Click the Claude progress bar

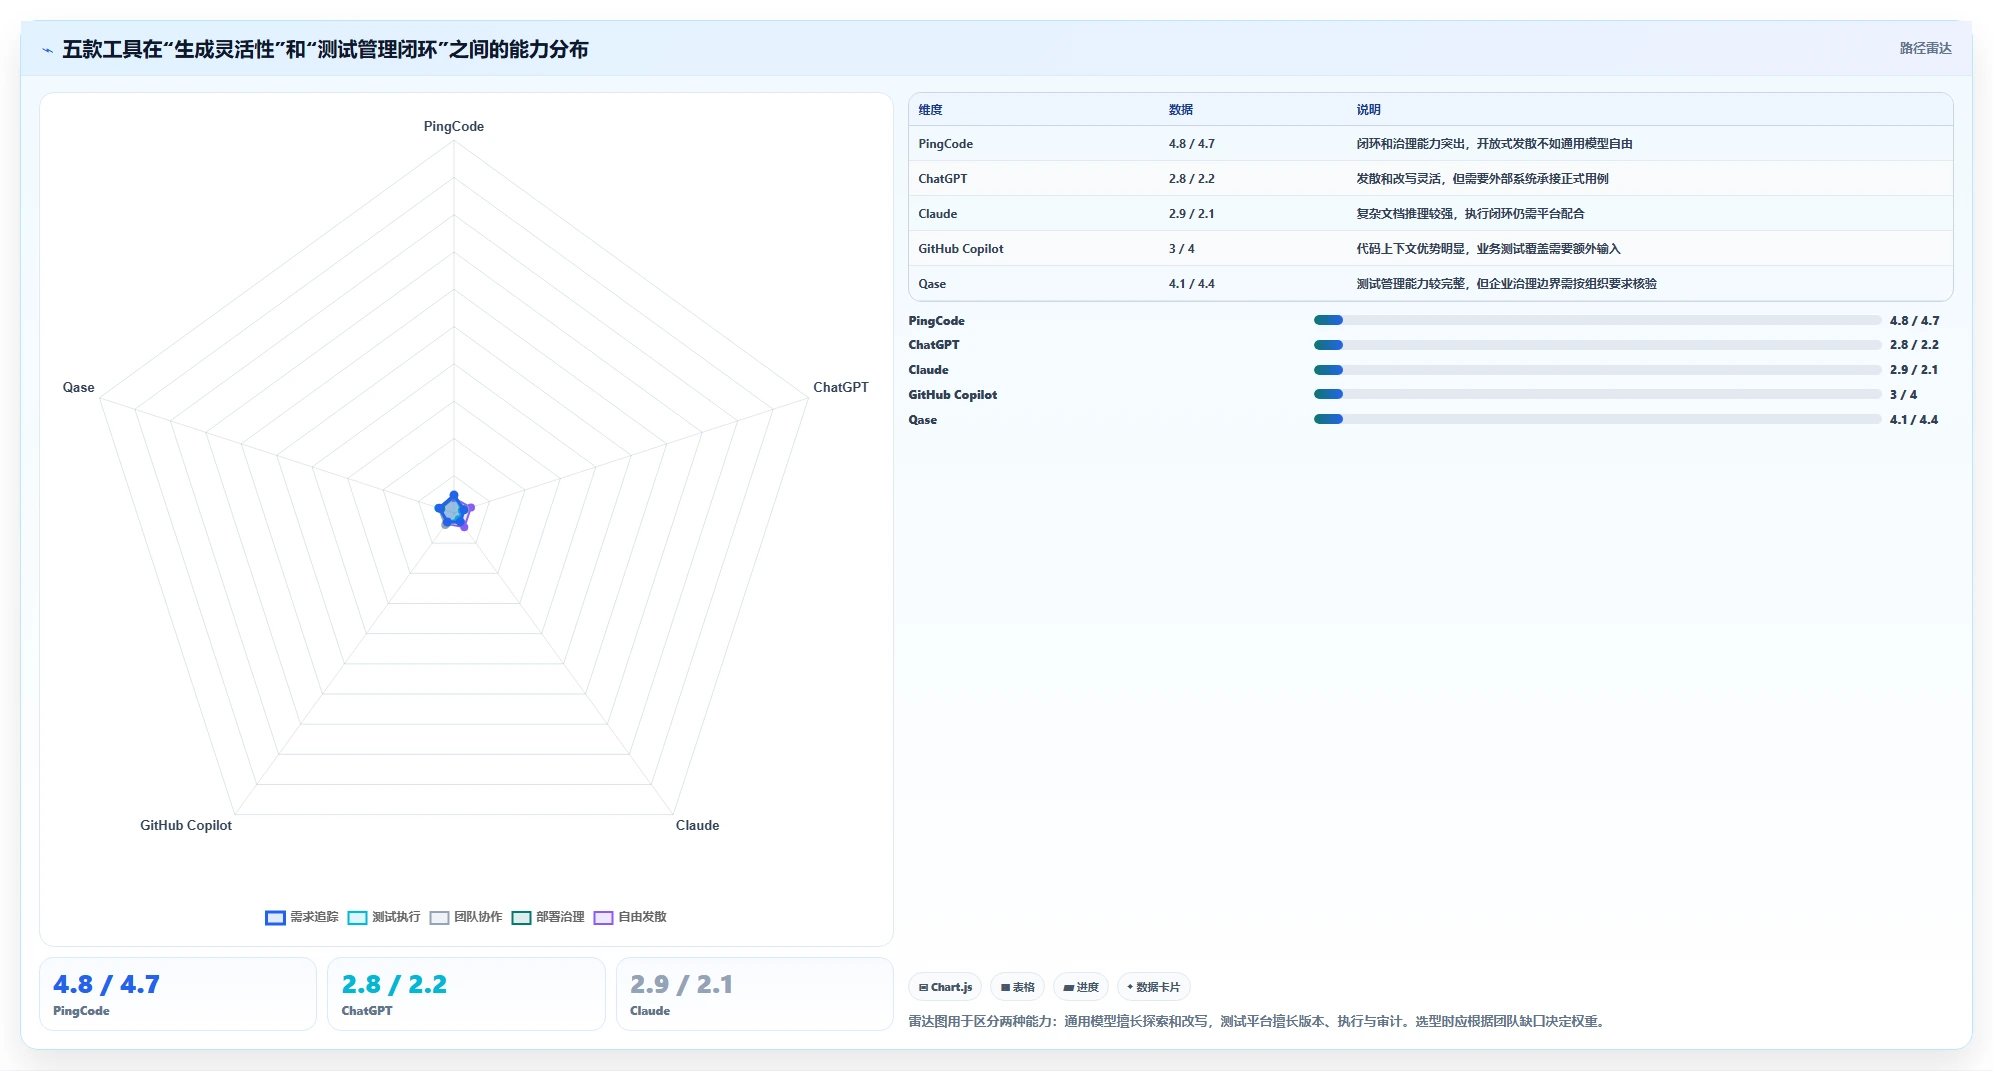pyautogui.click(x=1597, y=370)
